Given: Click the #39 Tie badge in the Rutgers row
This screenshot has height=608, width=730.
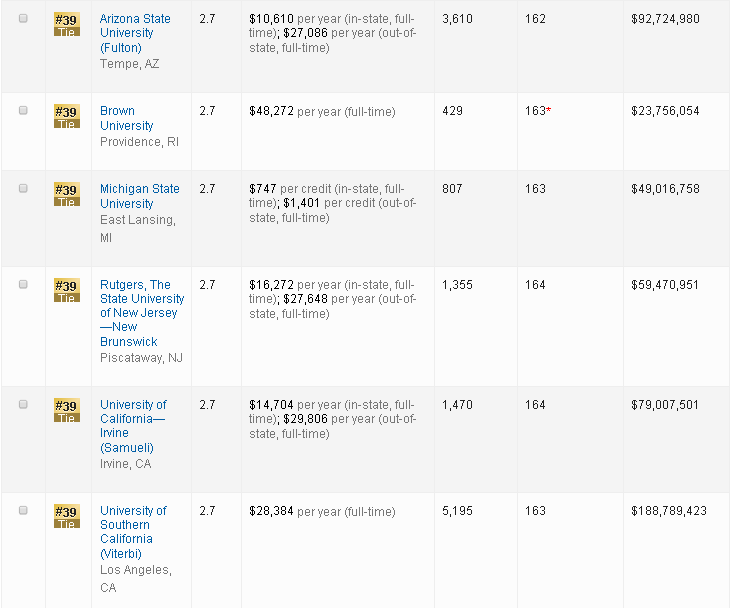Looking at the screenshot, I should (66, 291).
